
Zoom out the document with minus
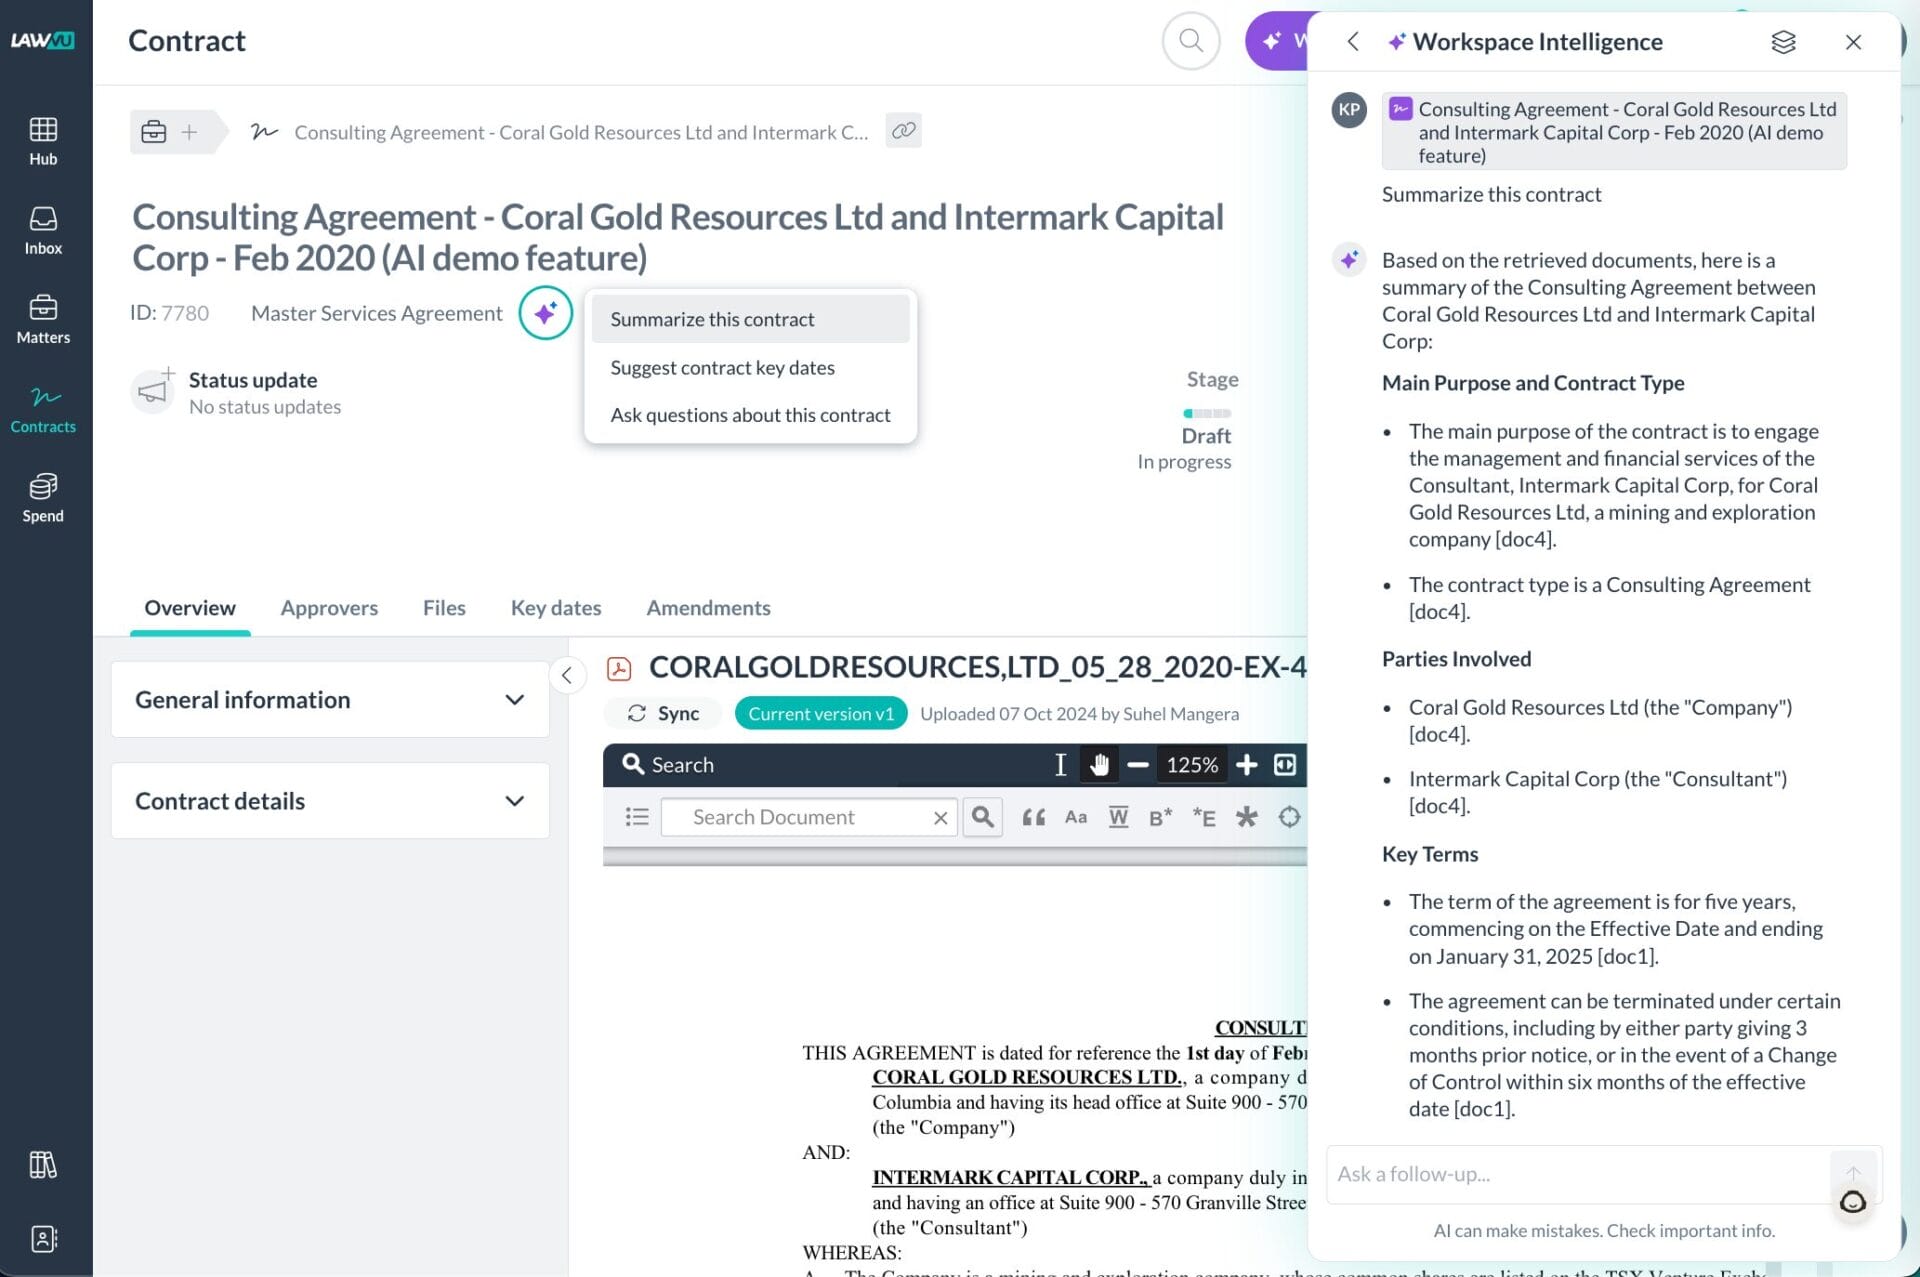(1137, 765)
